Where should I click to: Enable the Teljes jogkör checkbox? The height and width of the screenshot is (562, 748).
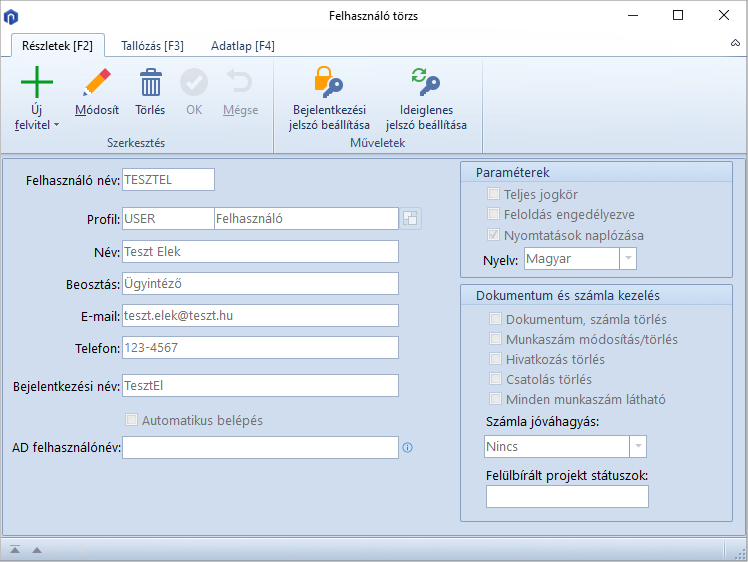coord(493,194)
